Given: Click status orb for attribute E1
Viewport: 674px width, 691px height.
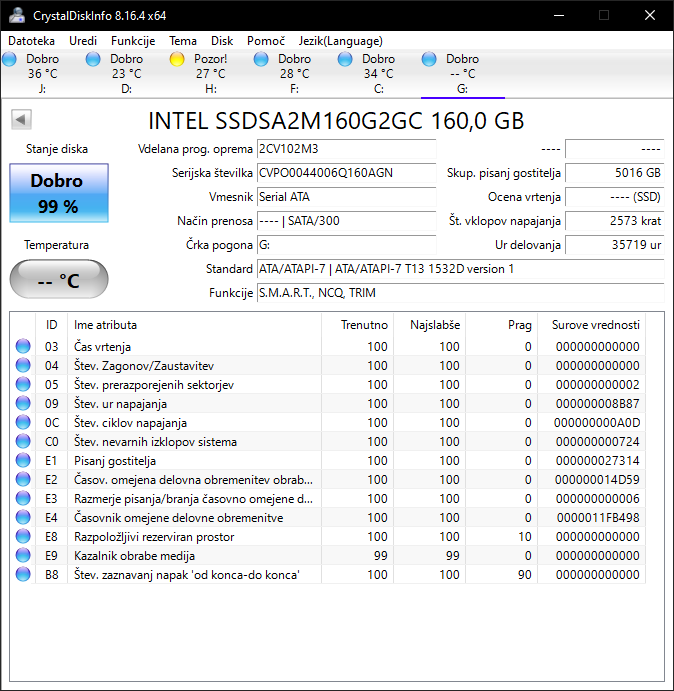Looking at the screenshot, I should pyautogui.click(x=23, y=461).
